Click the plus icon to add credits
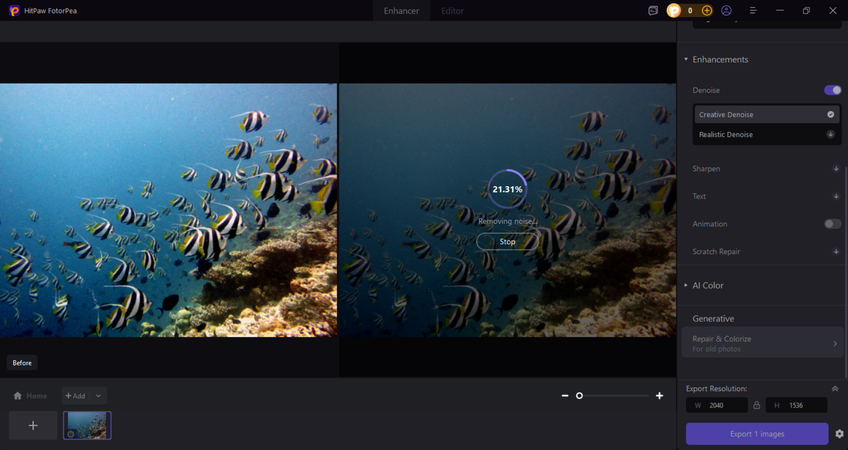The height and width of the screenshot is (450, 848). [x=707, y=10]
